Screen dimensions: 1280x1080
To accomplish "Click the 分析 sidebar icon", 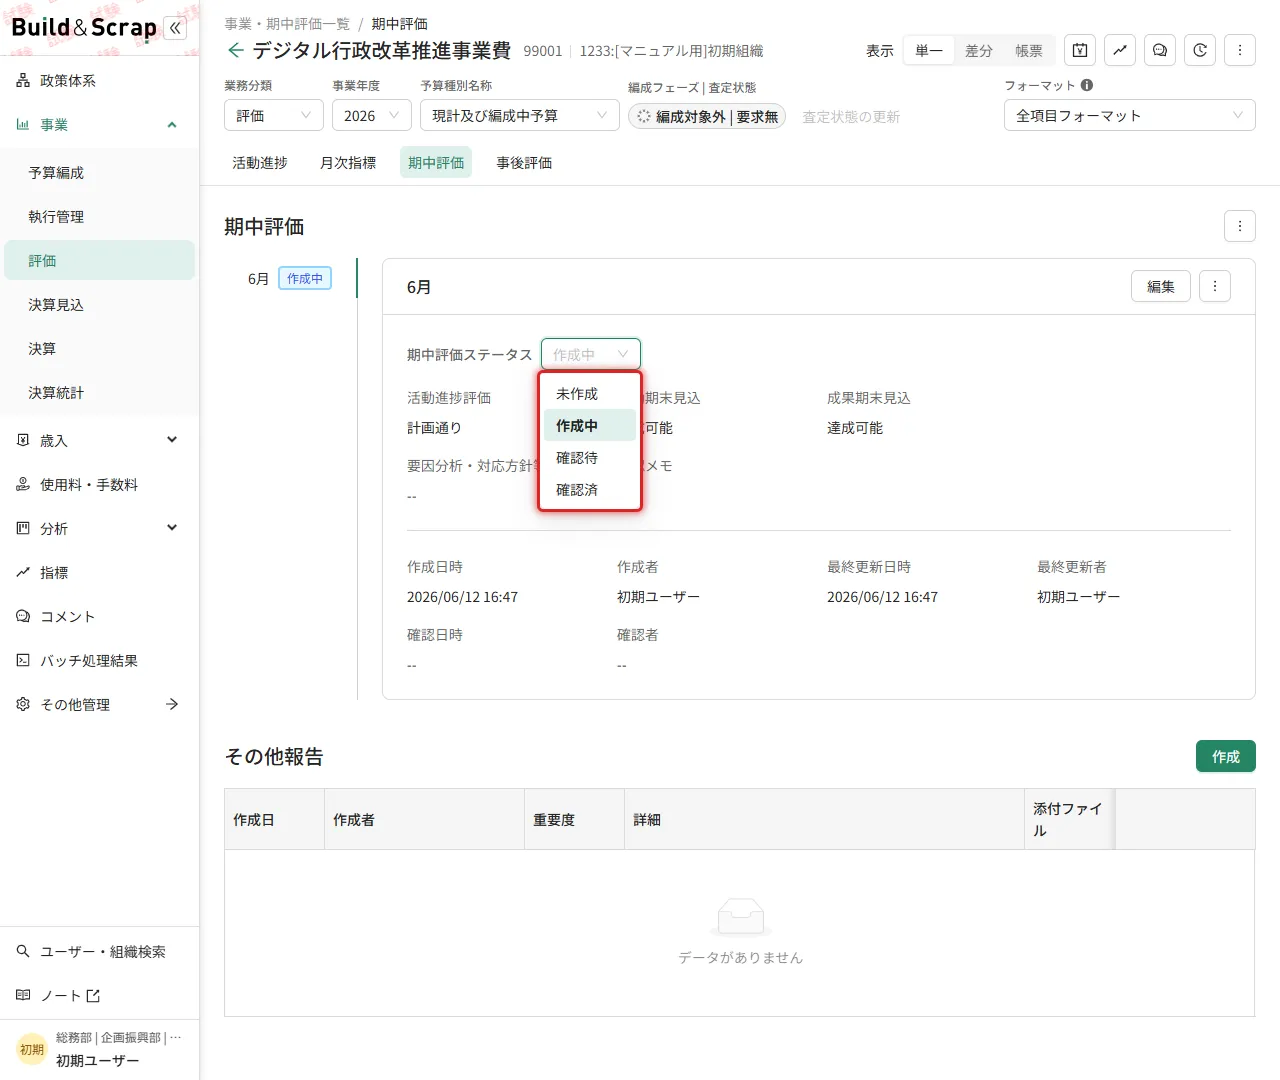I will pyautogui.click(x=23, y=528).
